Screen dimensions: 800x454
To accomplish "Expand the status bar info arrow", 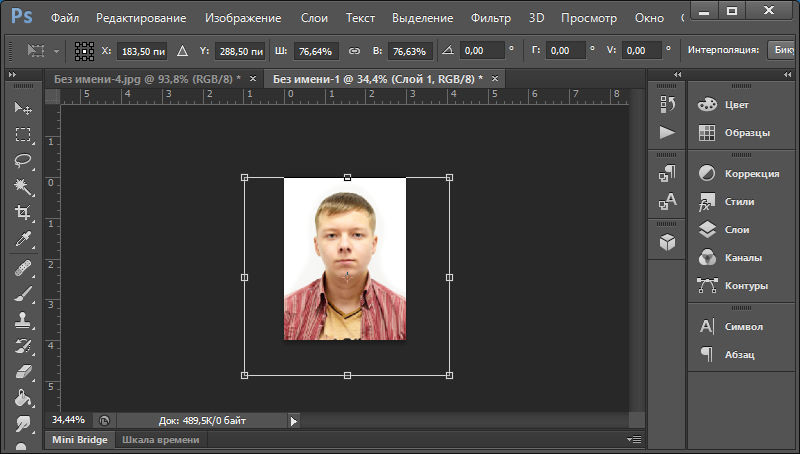I will pos(294,421).
